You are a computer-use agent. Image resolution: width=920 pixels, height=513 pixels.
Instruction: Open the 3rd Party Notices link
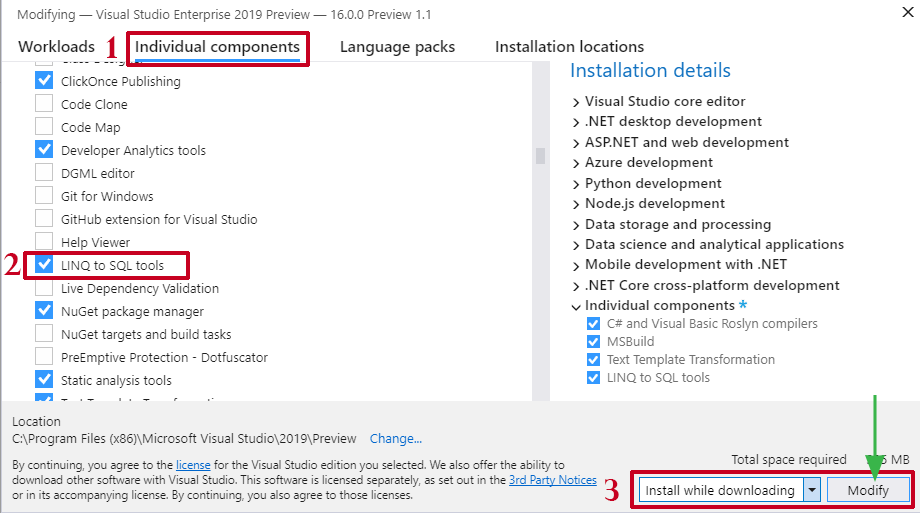pos(552,480)
